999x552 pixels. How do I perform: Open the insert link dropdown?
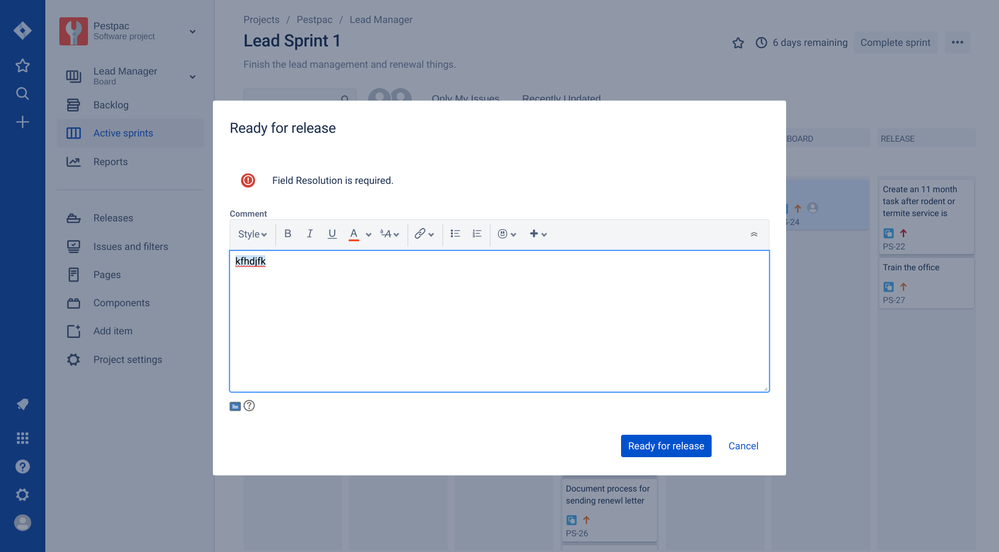(424, 234)
